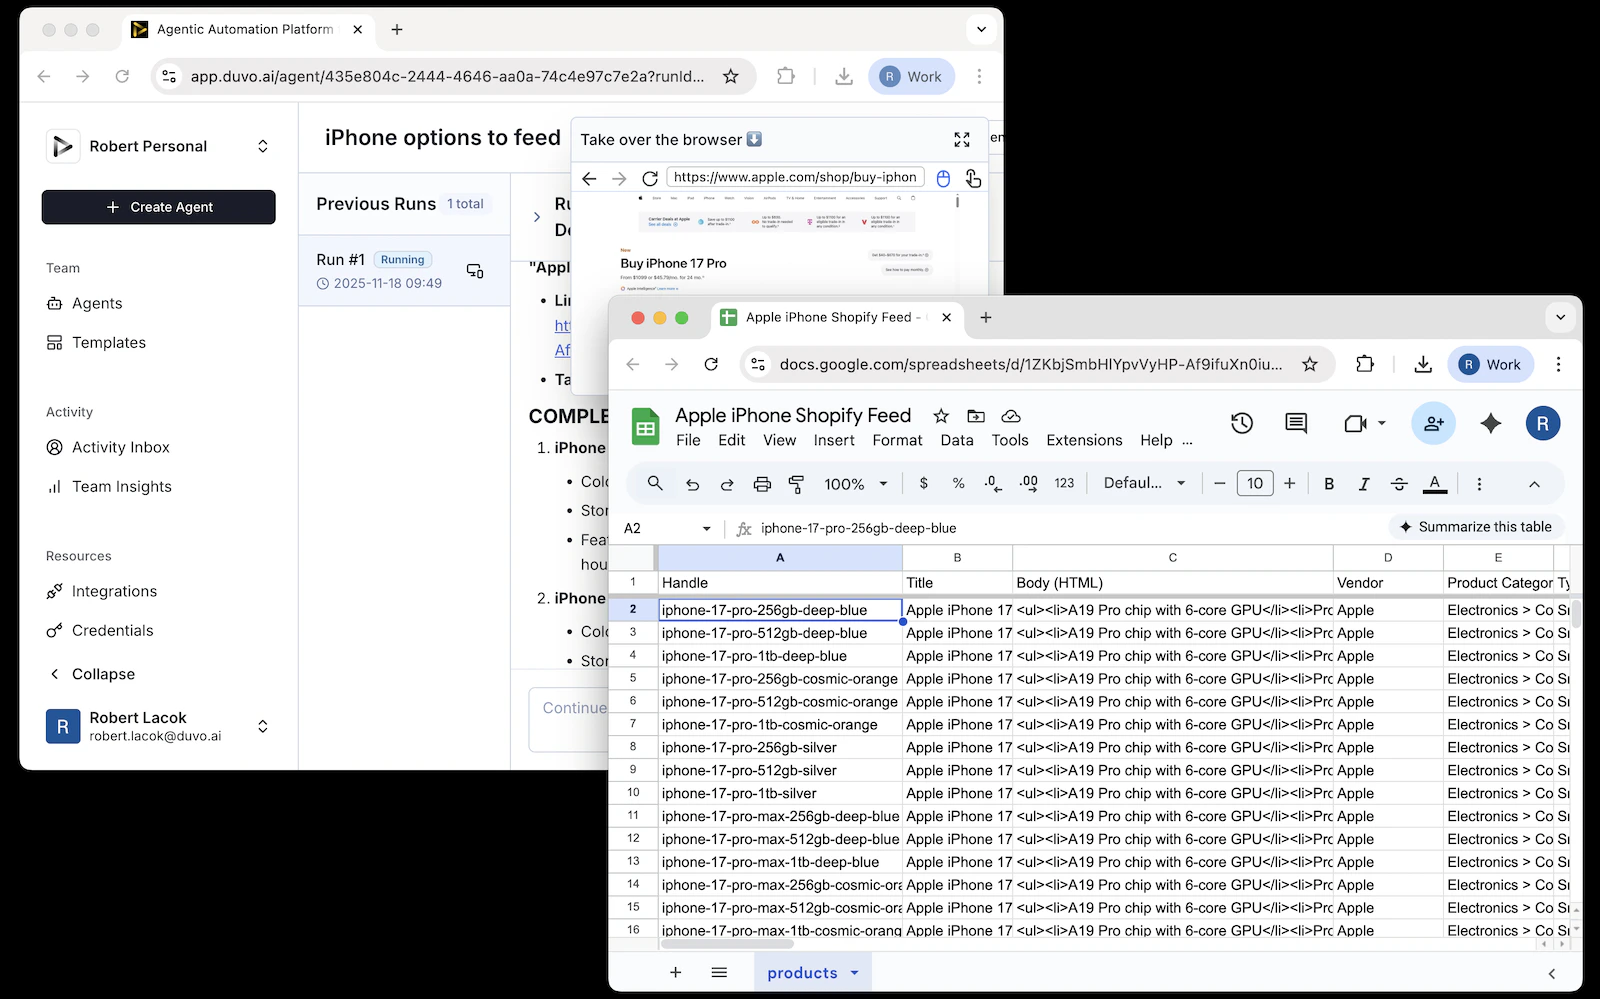Reload the embedded apple.com browser preview

tap(650, 178)
